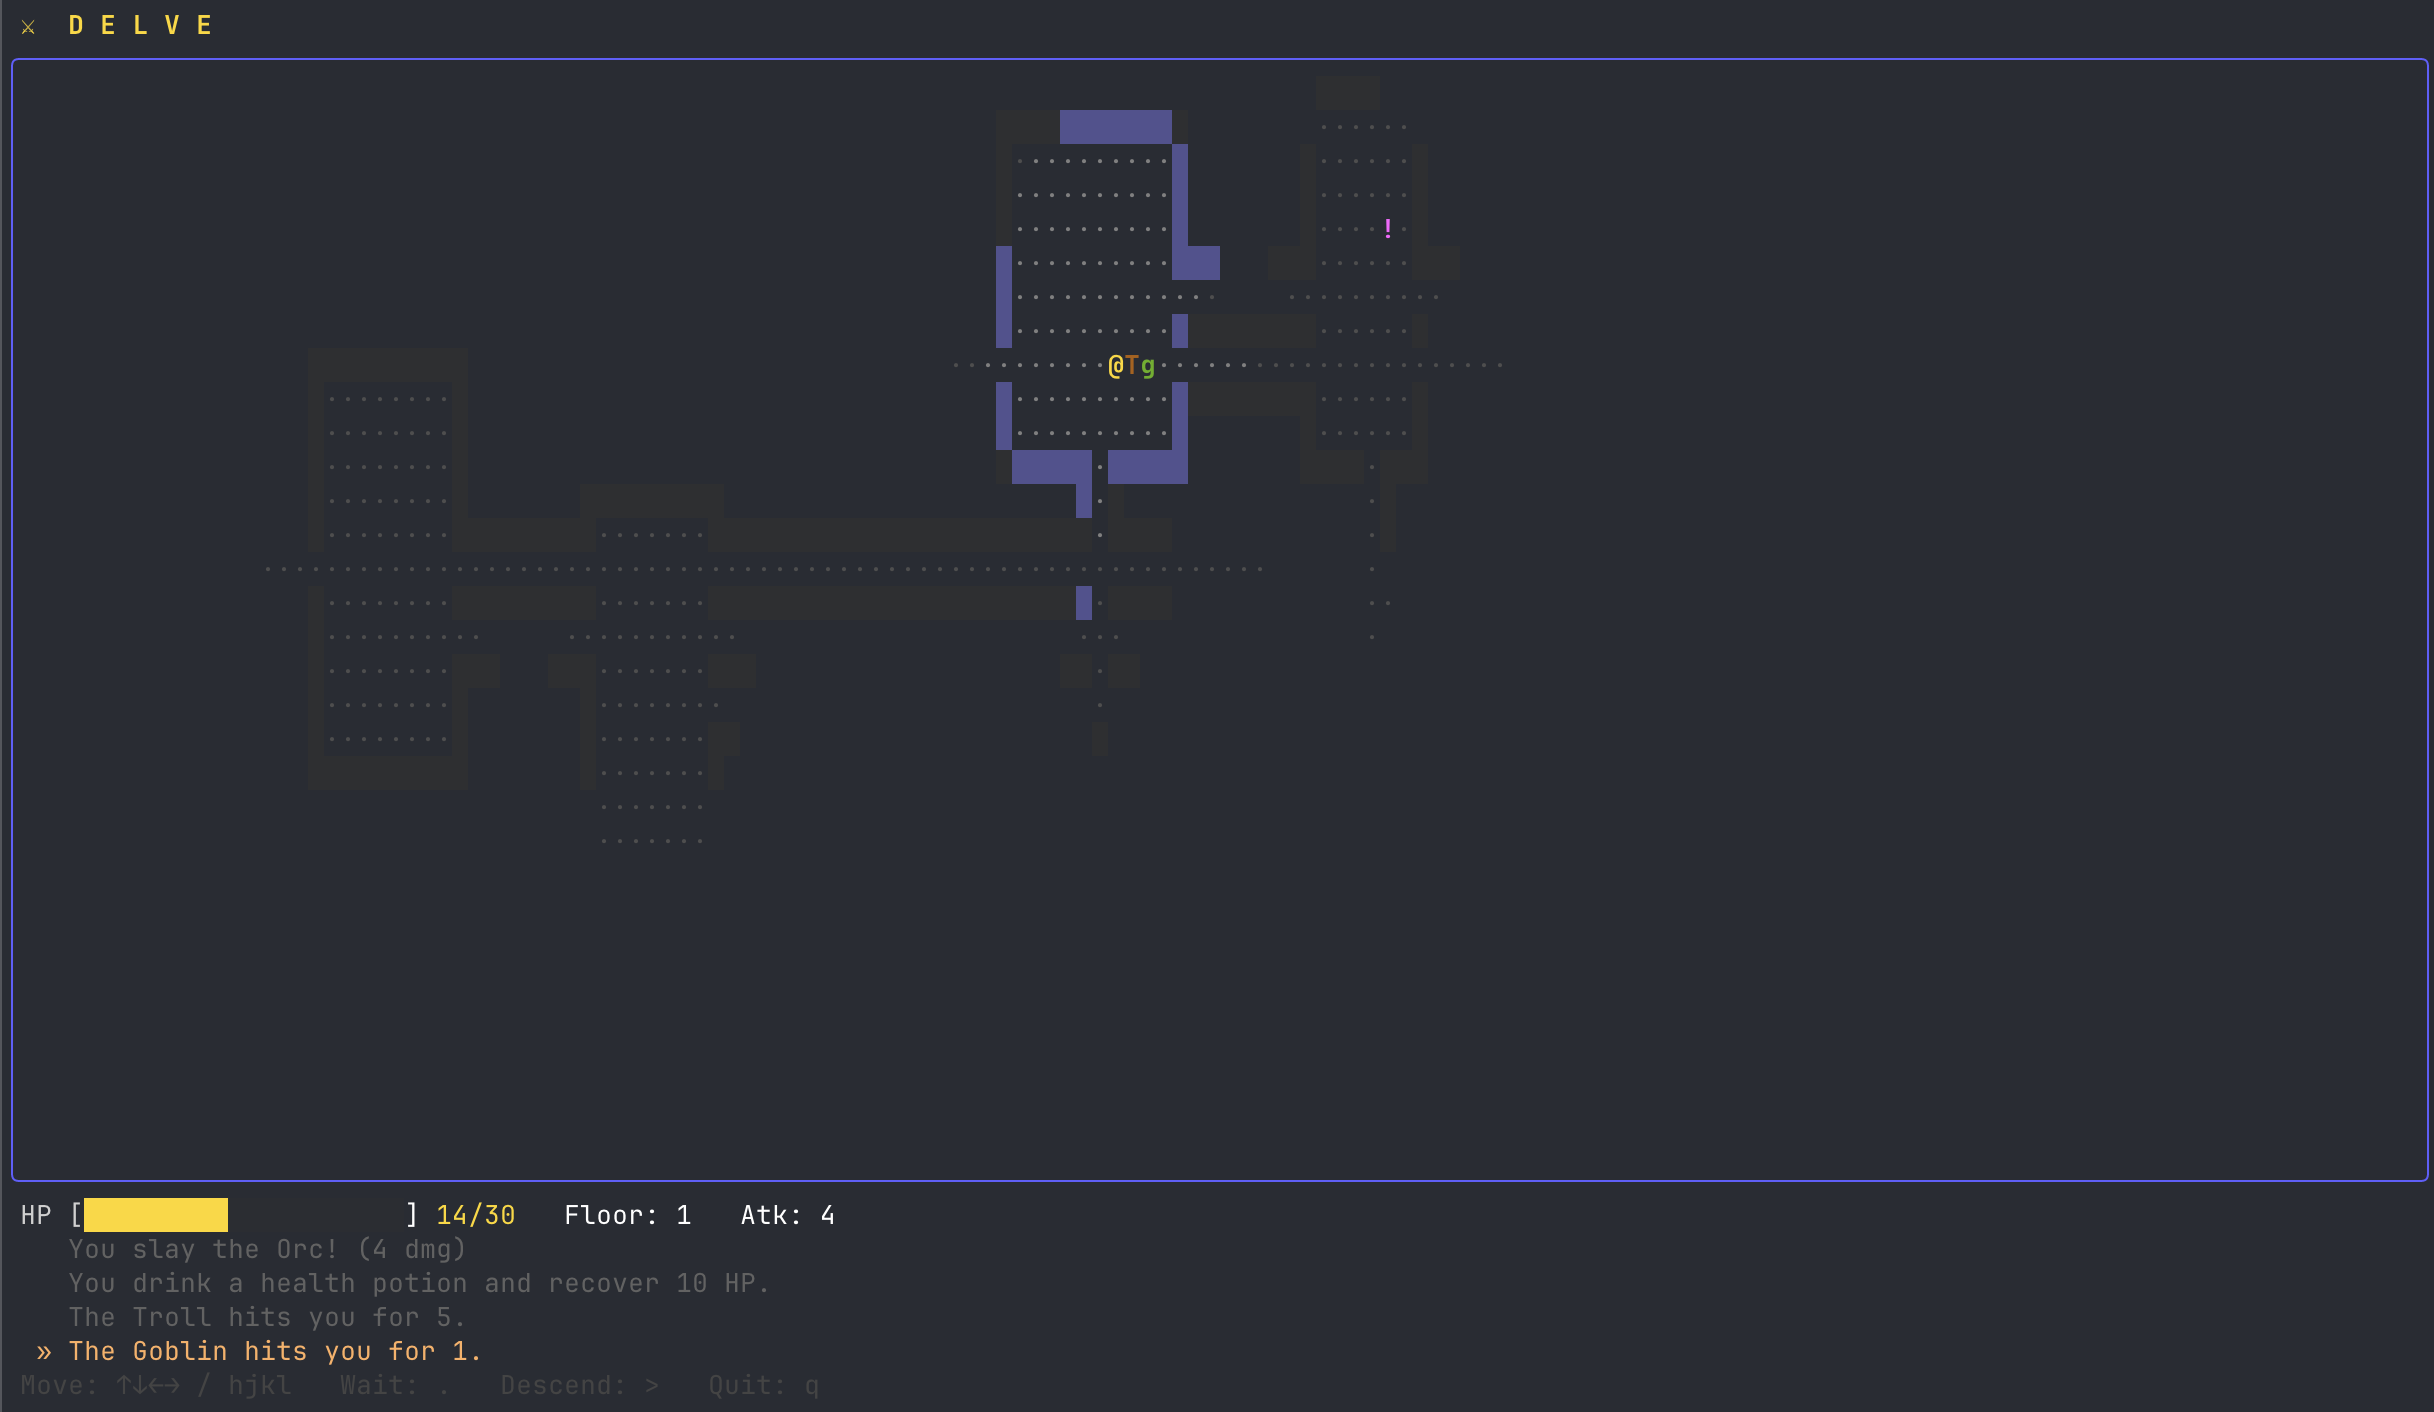Click the green g goblin glyph
The width and height of the screenshot is (2434, 1412).
click(1148, 367)
